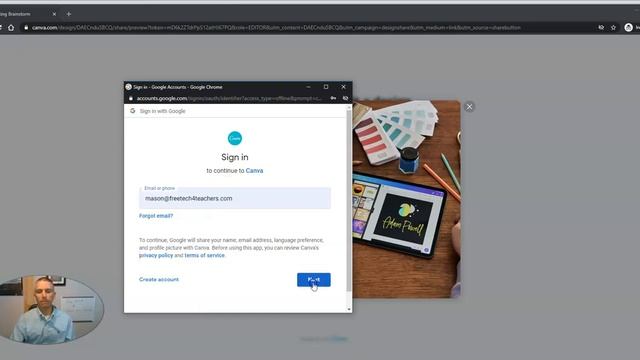Click the popup window's vertical scrollbar

click(349, 201)
